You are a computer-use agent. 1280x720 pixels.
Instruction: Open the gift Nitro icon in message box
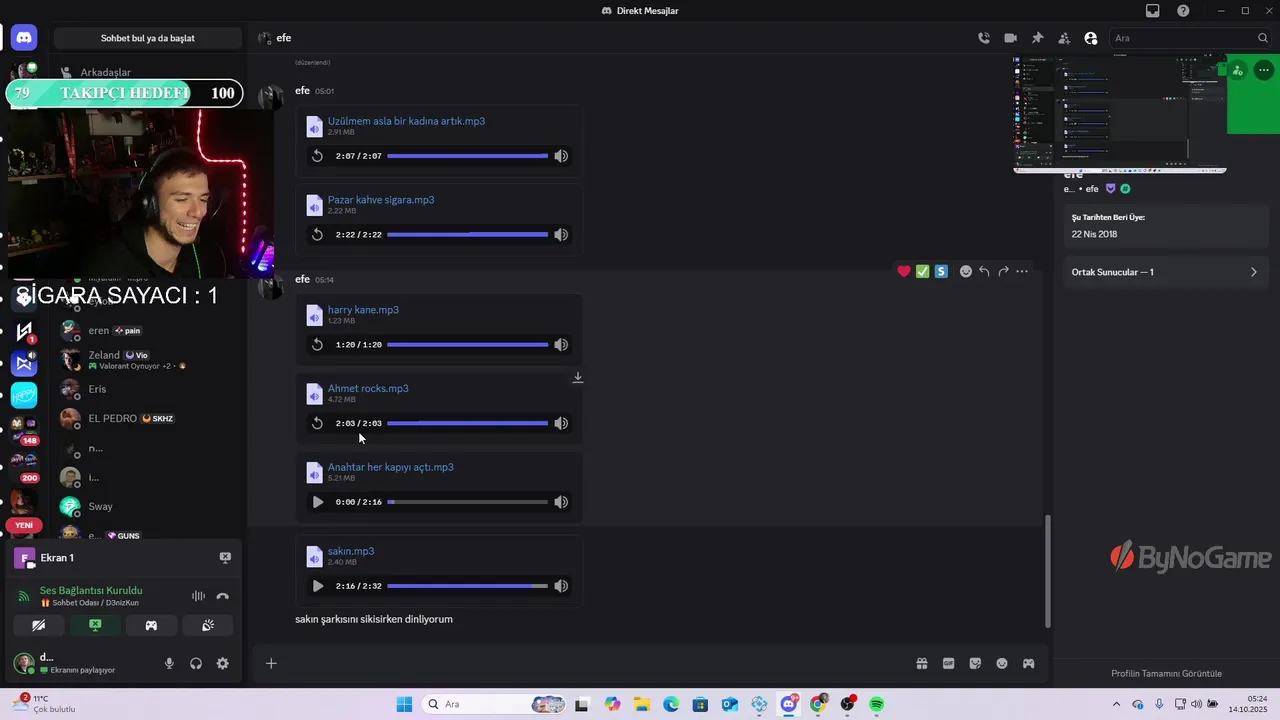click(x=922, y=663)
